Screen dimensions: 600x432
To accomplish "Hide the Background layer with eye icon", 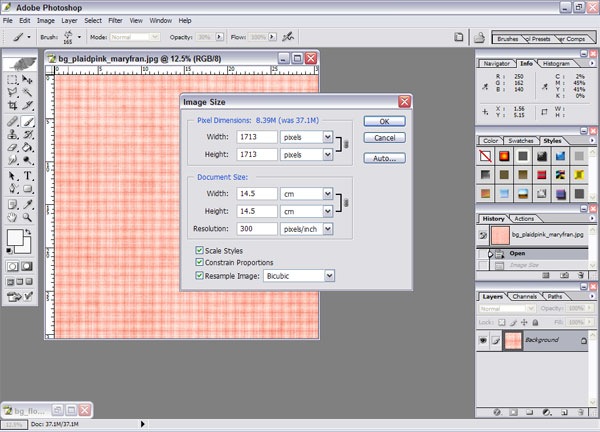I will [484, 340].
